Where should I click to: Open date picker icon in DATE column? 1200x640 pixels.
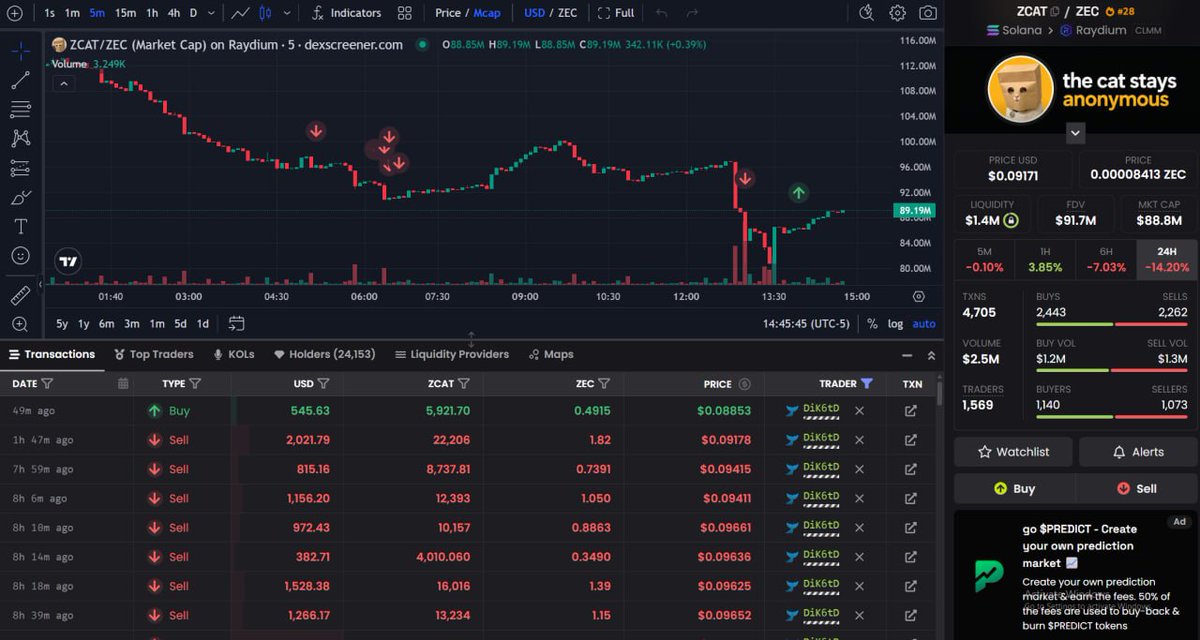[123, 383]
